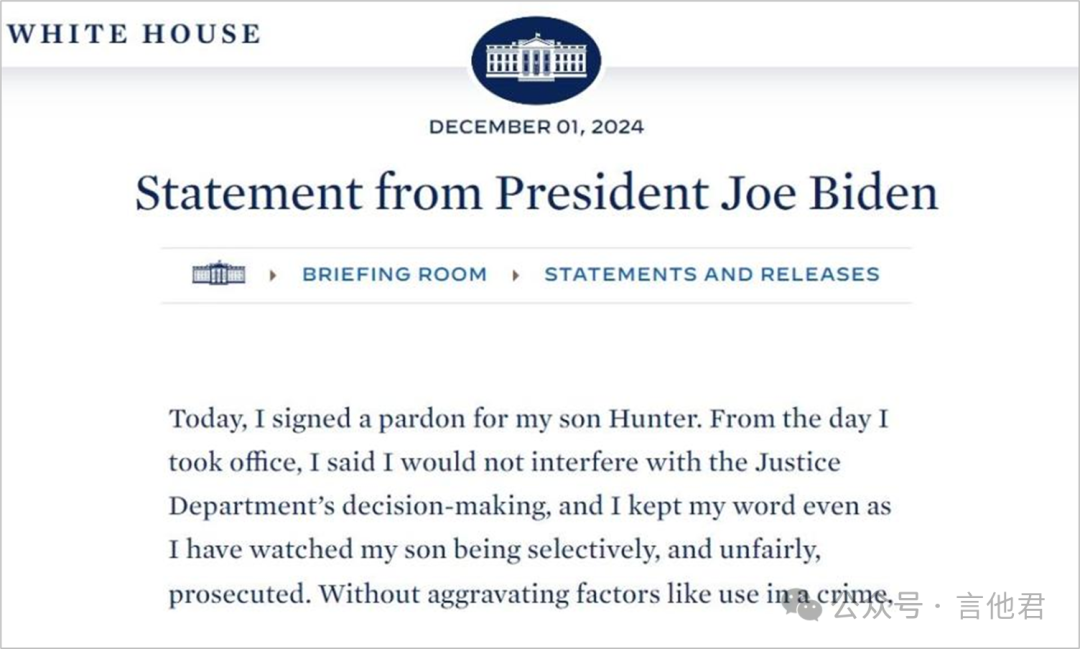Open the breadcrumb home White House icon

218,274
